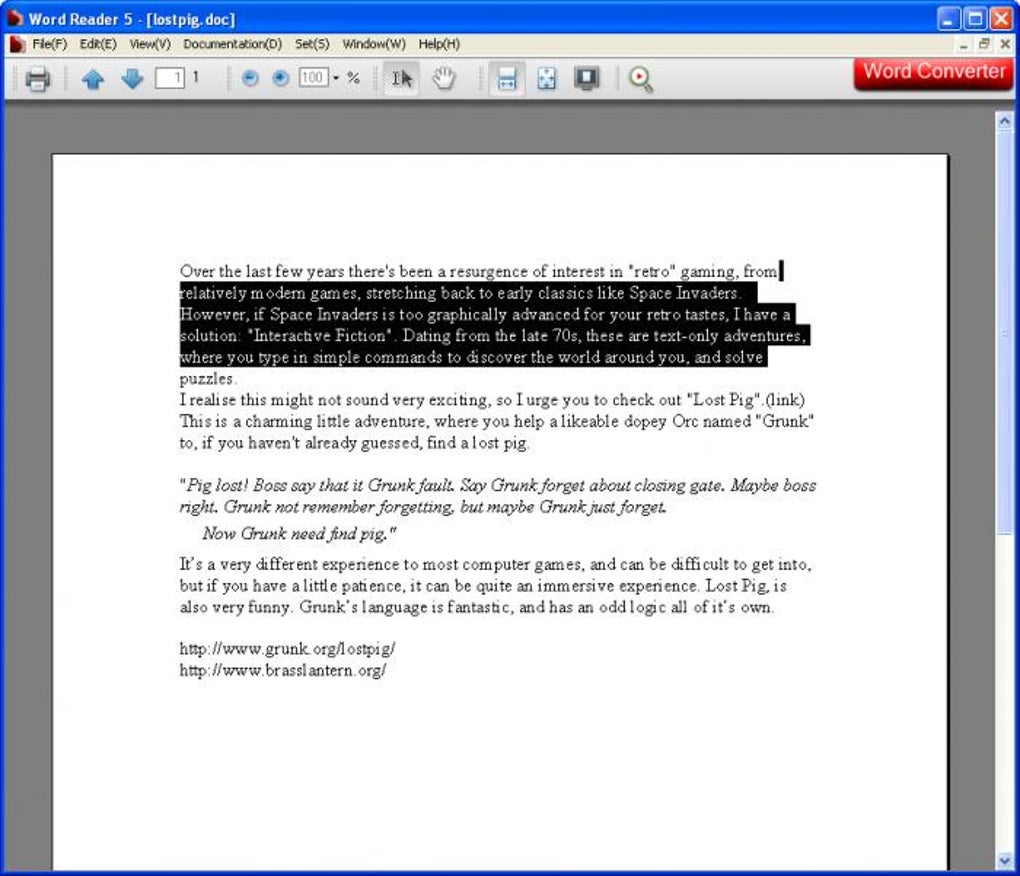Image resolution: width=1020 pixels, height=876 pixels.
Task: Open the search magnifier tool
Action: coord(641,79)
